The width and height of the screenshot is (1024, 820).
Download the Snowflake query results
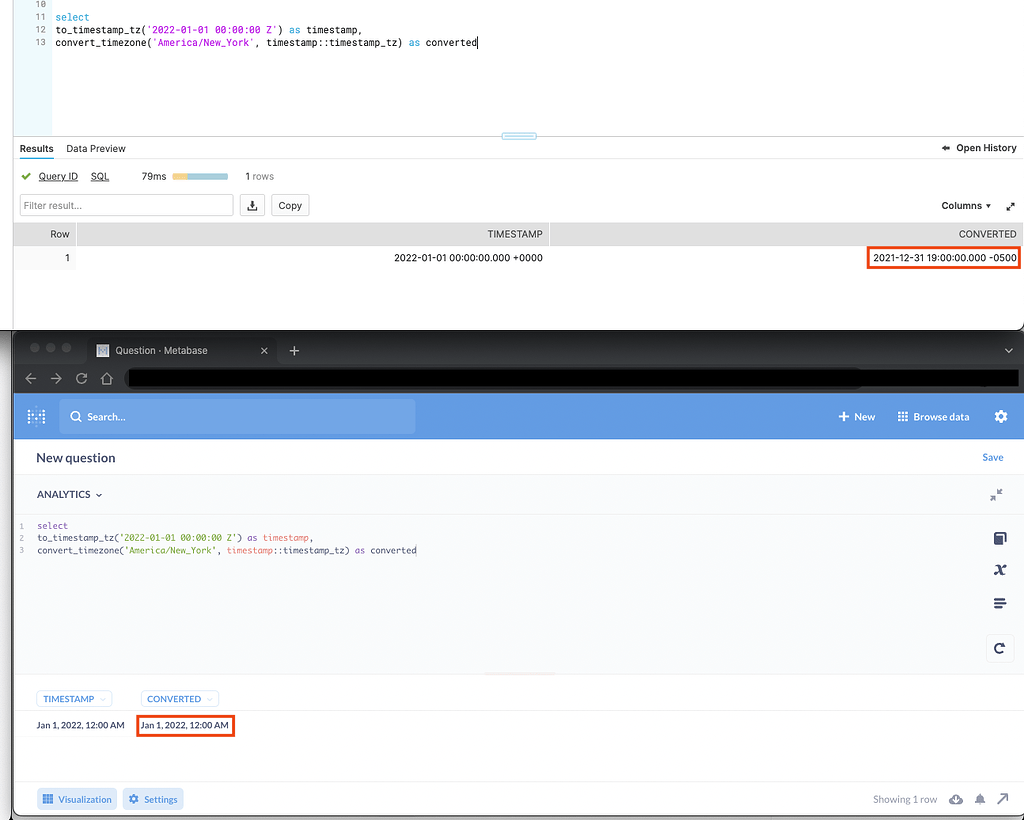click(x=253, y=205)
